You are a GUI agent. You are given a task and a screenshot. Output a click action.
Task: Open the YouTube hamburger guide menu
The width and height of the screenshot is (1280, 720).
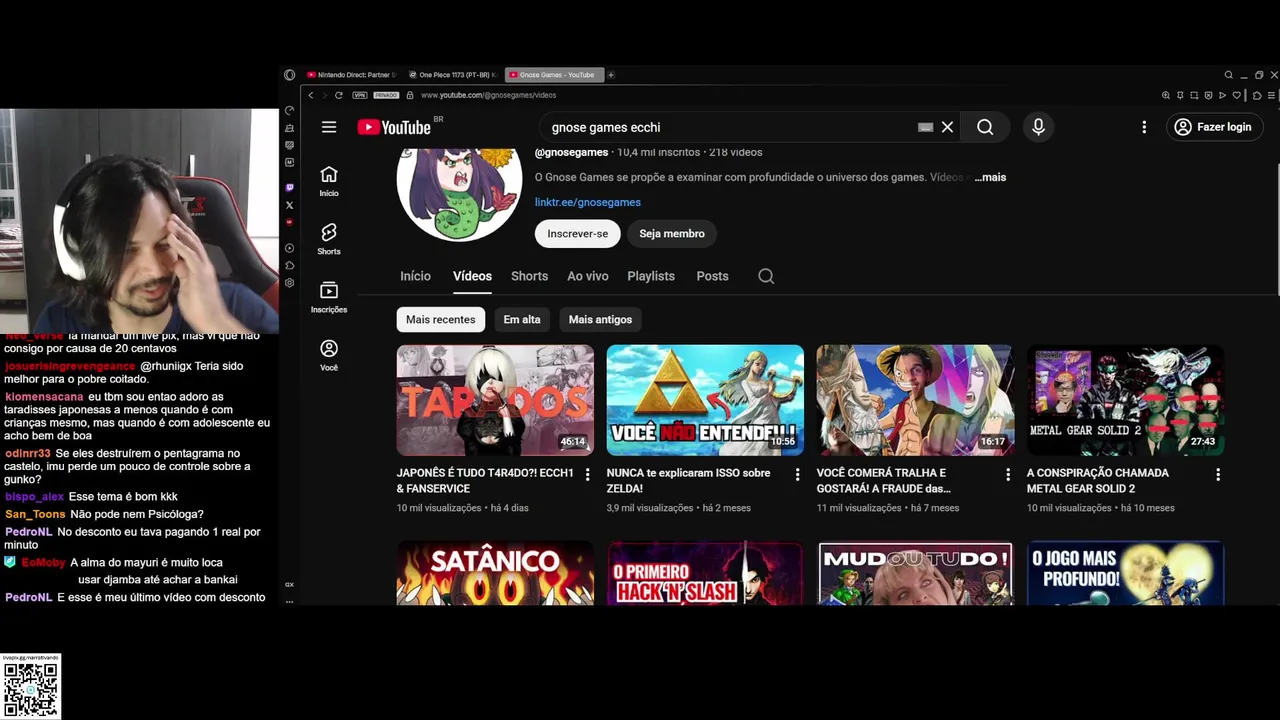329,127
